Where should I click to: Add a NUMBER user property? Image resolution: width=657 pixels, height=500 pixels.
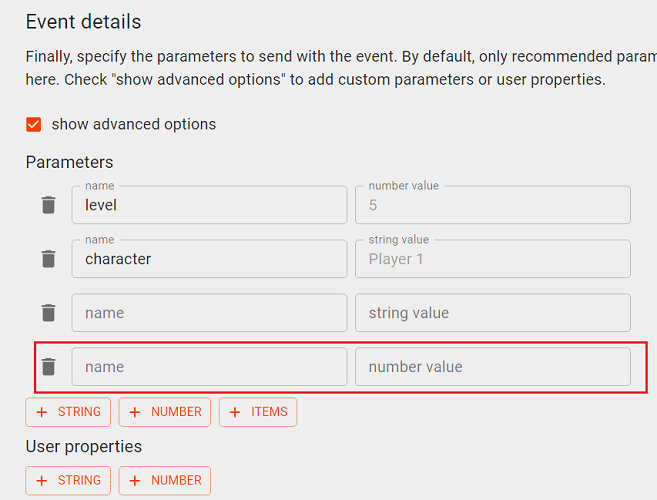pos(165,480)
